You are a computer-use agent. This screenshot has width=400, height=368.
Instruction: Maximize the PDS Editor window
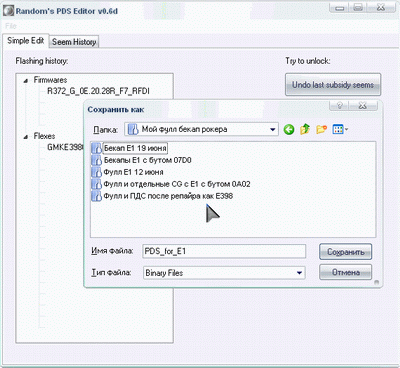click(x=358, y=7)
